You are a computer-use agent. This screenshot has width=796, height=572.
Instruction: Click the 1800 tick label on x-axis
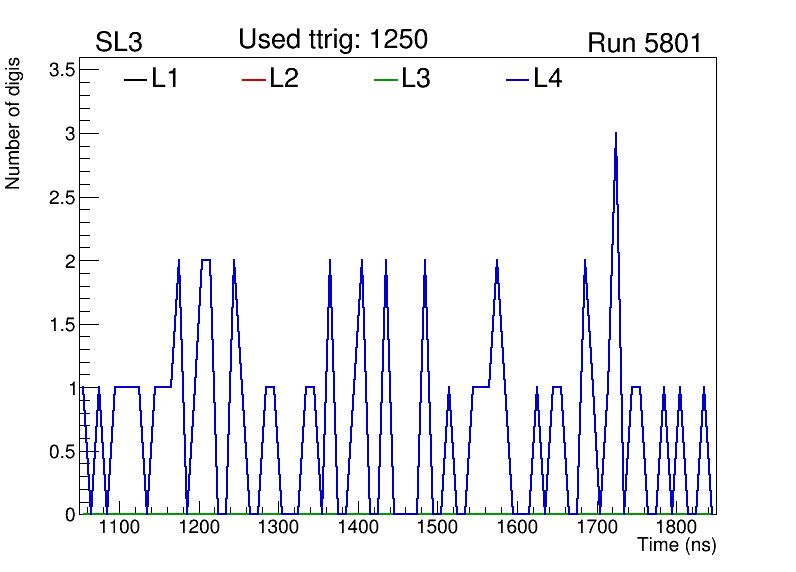(x=676, y=528)
